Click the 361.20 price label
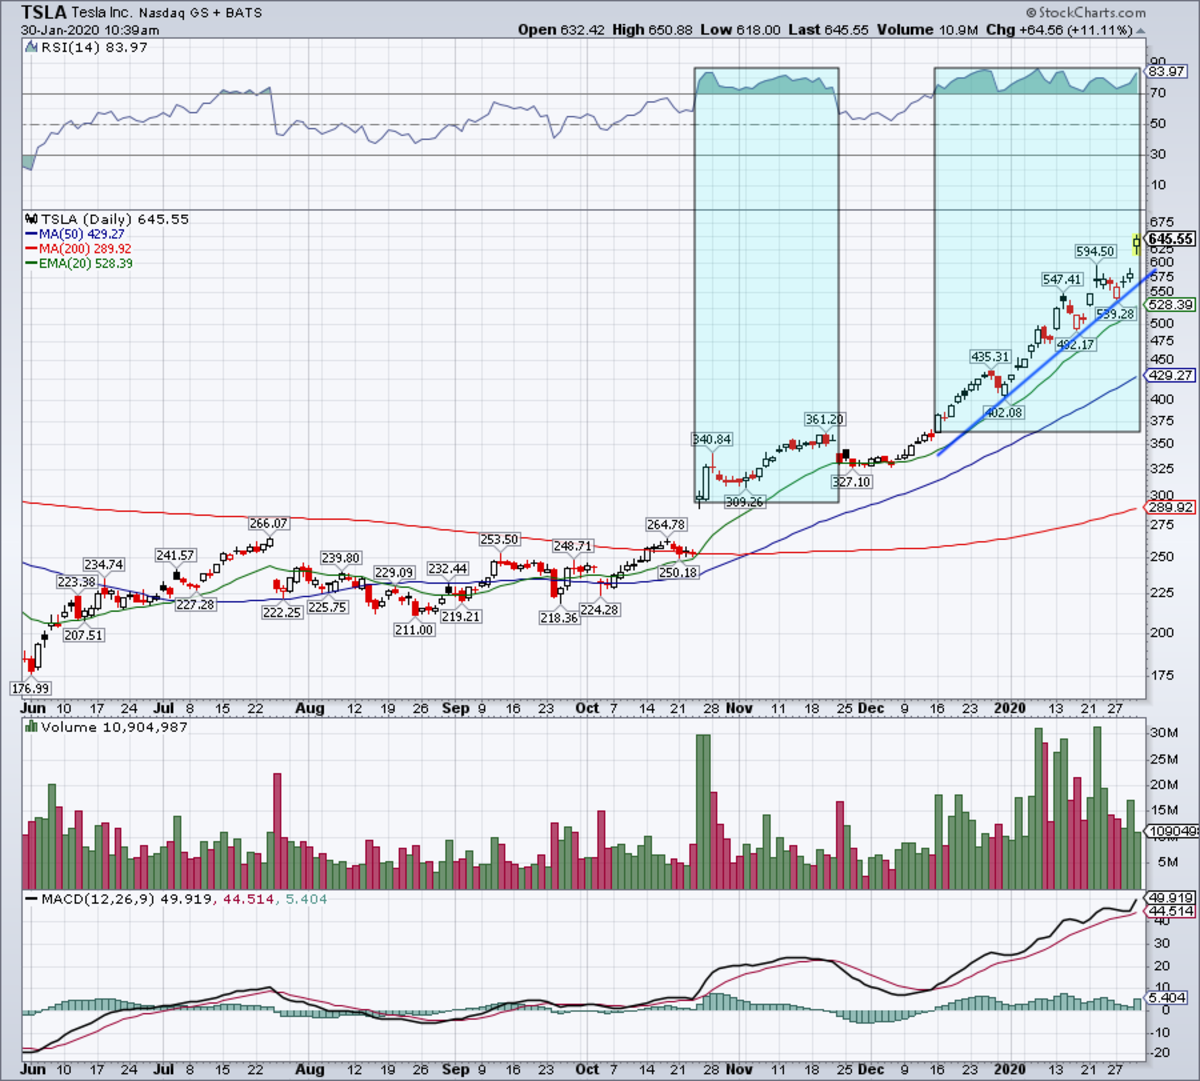Image resolution: width=1200 pixels, height=1081 pixels. pyautogui.click(x=824, y=420)
